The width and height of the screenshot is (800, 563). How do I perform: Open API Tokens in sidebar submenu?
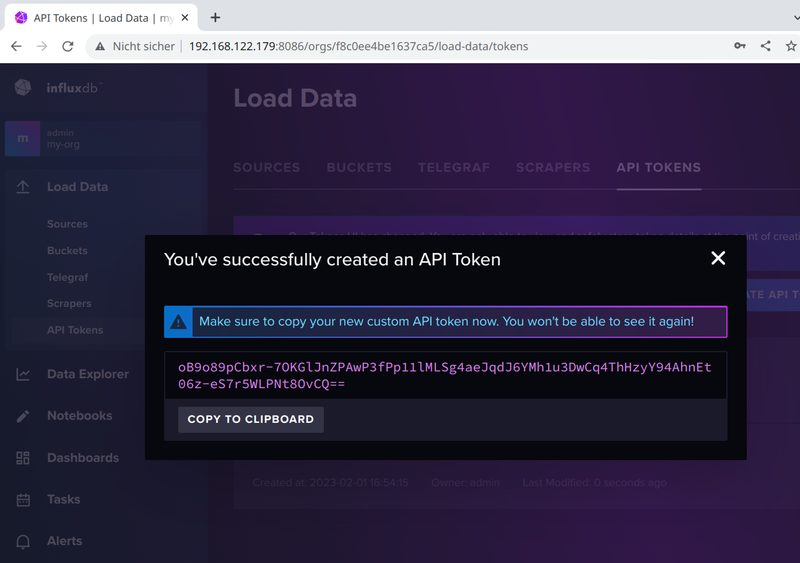(75, 330)
